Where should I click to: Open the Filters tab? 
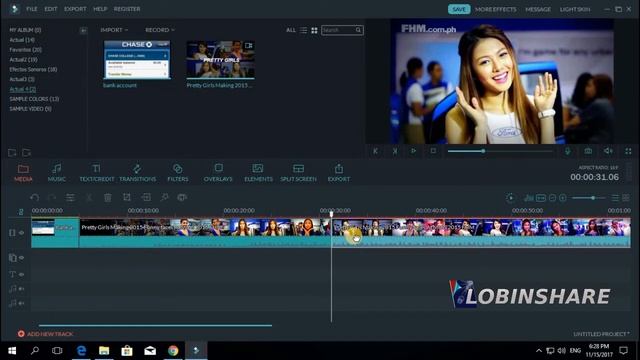tap(178, 173)
